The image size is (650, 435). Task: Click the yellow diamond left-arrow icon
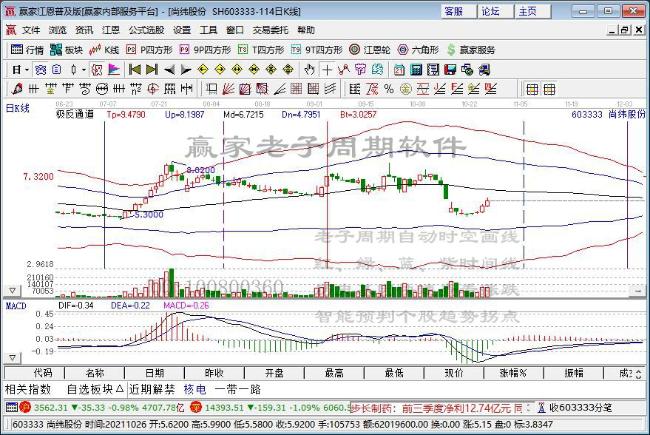click(x=203, y=70)
